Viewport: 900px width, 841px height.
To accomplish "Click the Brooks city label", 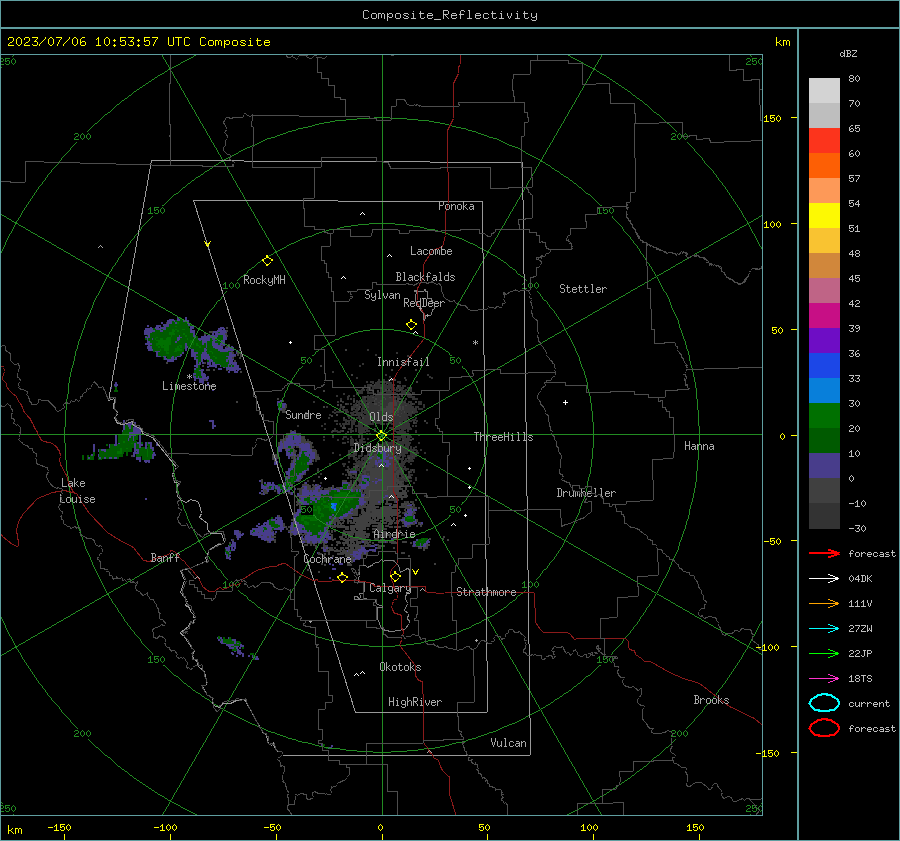I will tap(711, 700).
